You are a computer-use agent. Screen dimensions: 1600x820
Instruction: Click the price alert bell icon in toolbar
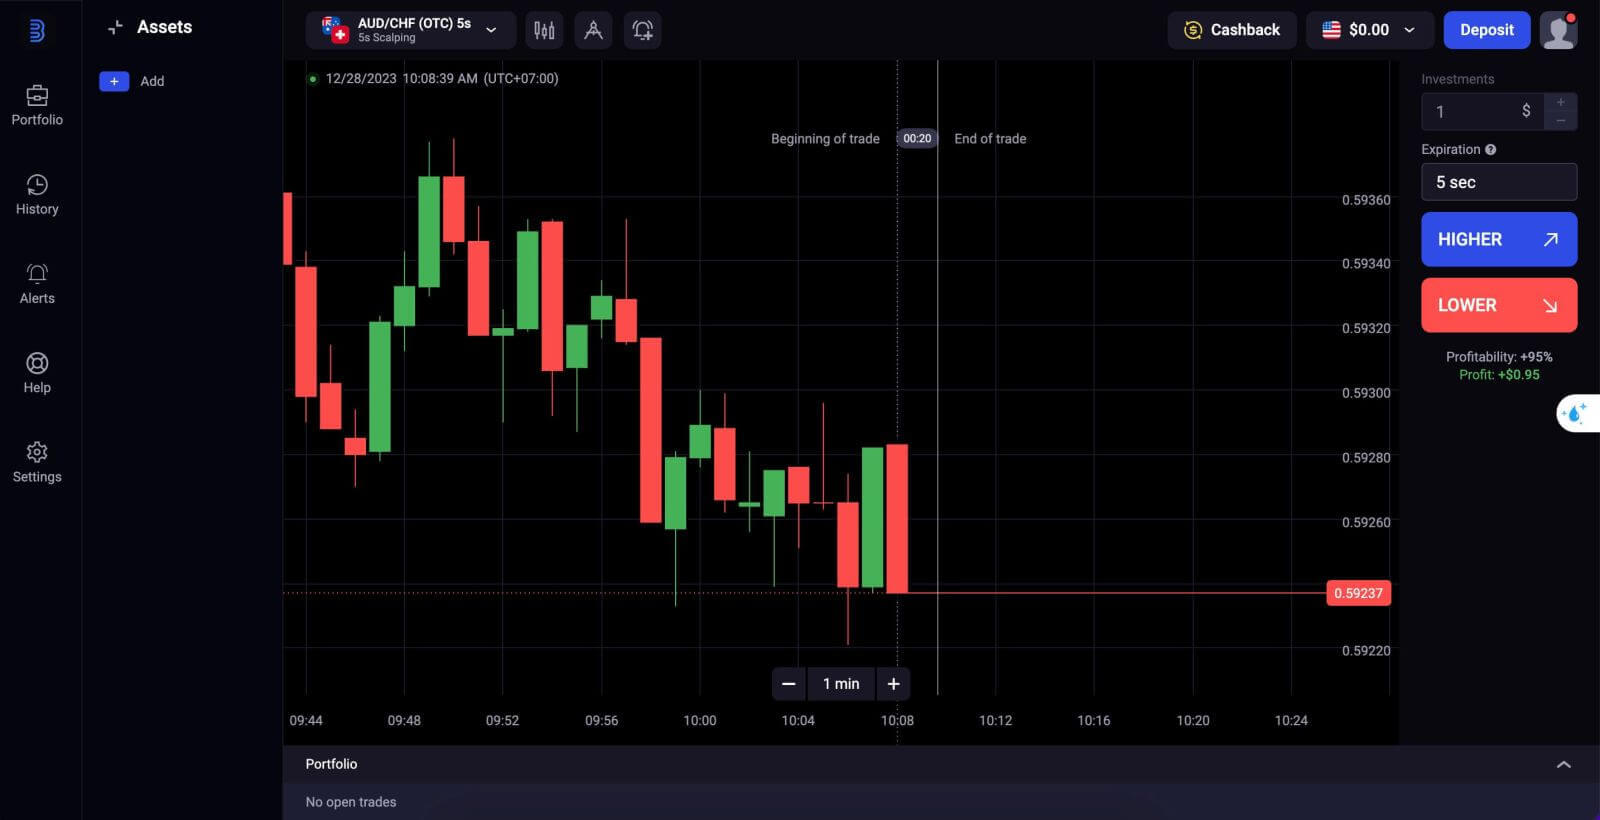643,30
